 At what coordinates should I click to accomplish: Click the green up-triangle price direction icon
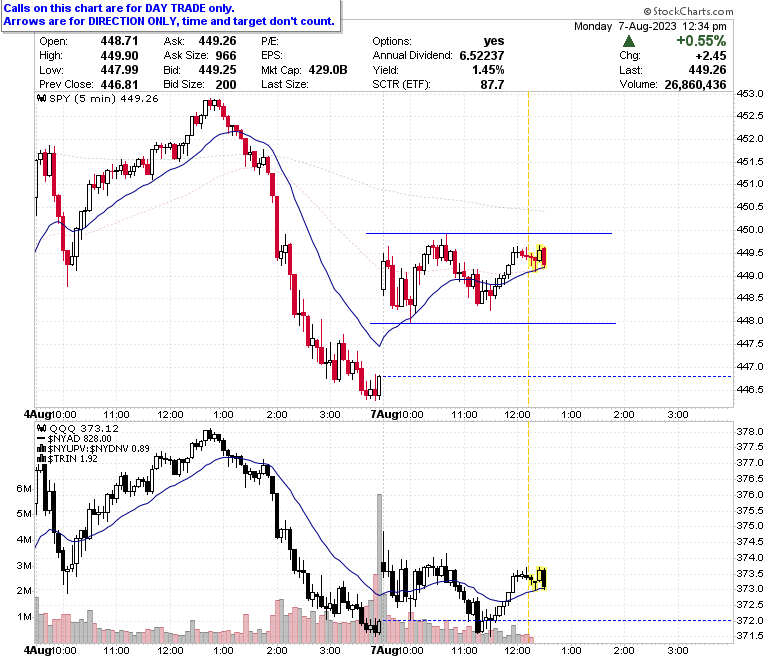[629, 41]
